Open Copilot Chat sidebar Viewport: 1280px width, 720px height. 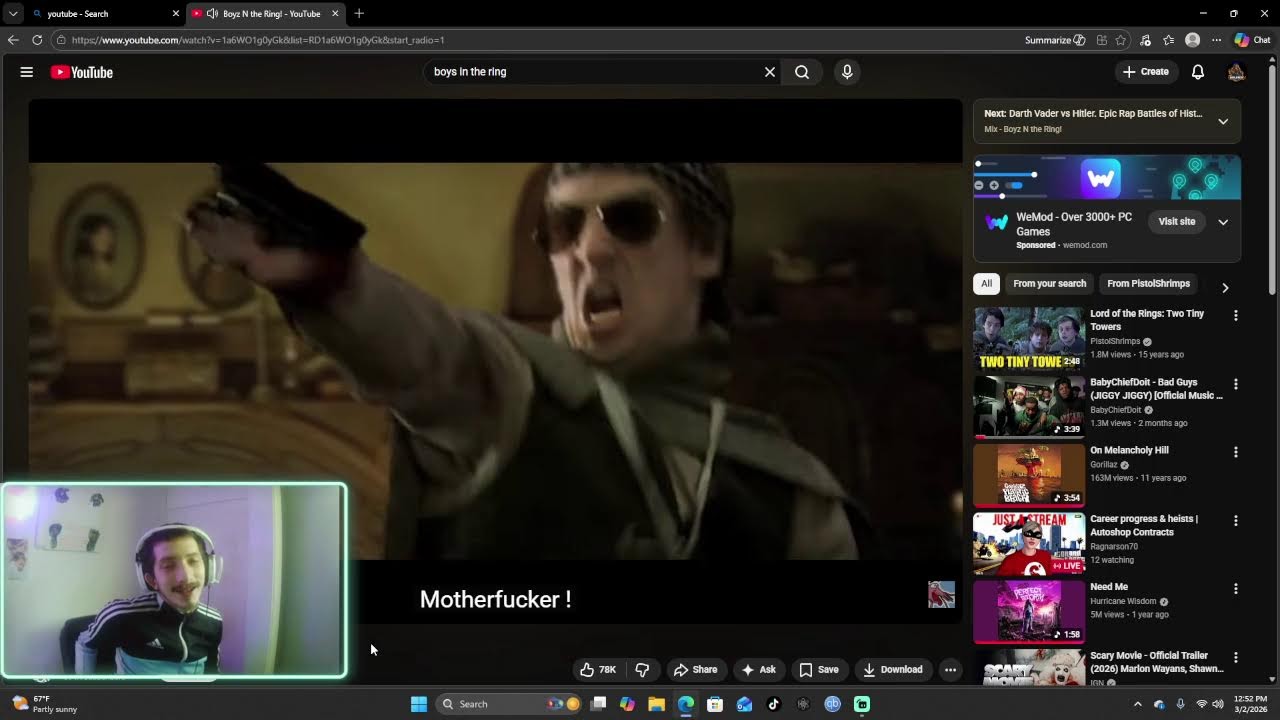pos(1252,40)
